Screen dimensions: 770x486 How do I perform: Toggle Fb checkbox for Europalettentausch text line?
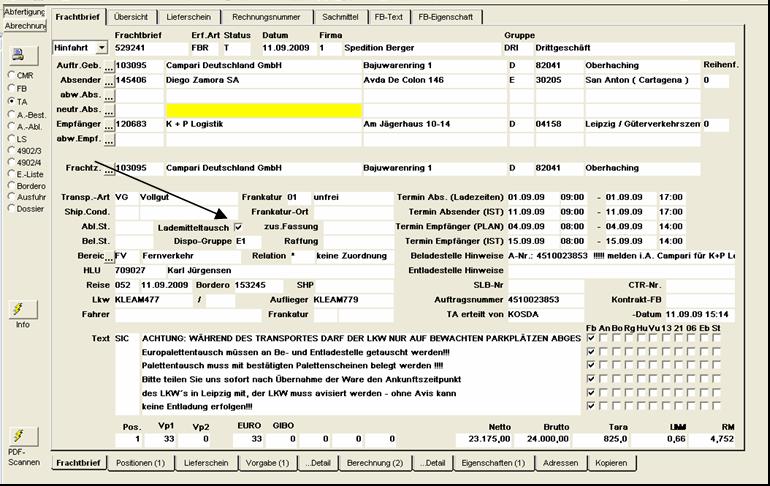pyautogui.click(x=591, y=351)
